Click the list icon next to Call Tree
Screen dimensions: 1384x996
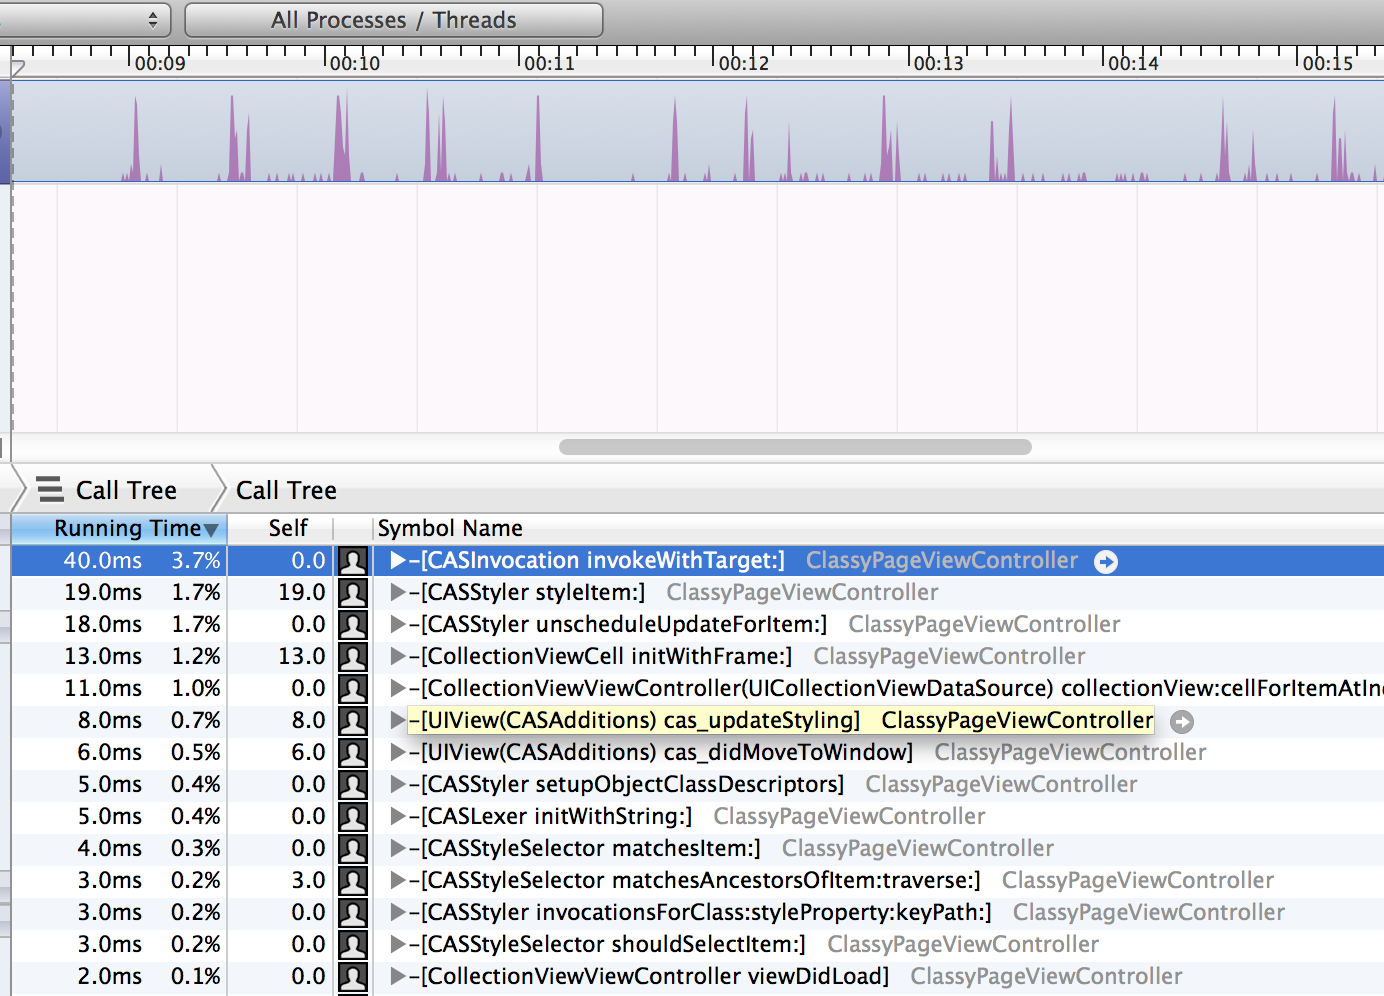[x=50, y=489]
